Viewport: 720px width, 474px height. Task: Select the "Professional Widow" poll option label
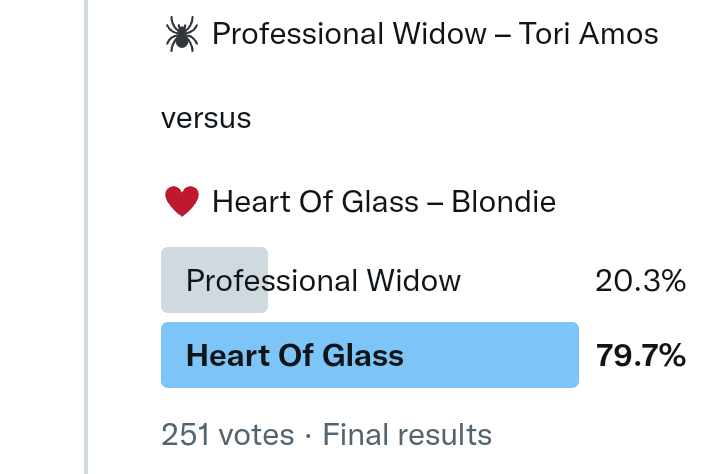click(x=323, y=281)
